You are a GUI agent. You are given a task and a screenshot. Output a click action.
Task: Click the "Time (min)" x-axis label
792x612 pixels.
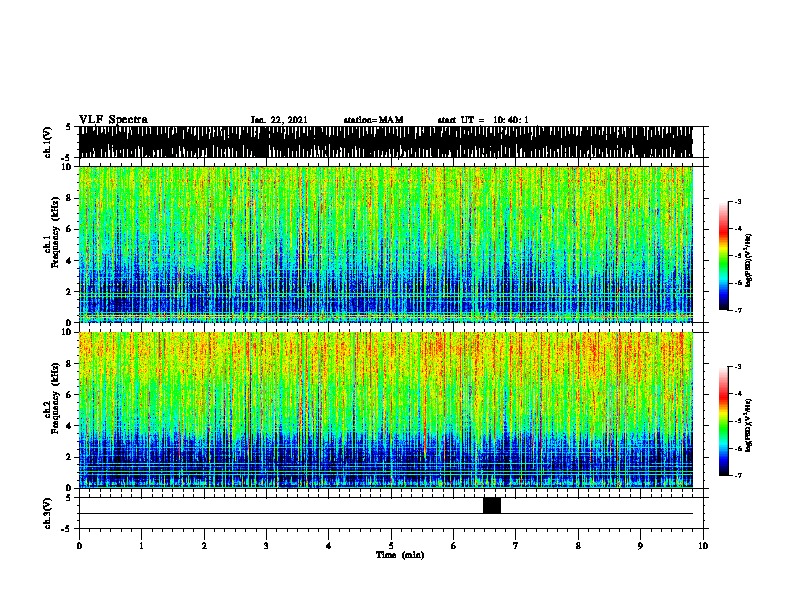tap(400, 555)
